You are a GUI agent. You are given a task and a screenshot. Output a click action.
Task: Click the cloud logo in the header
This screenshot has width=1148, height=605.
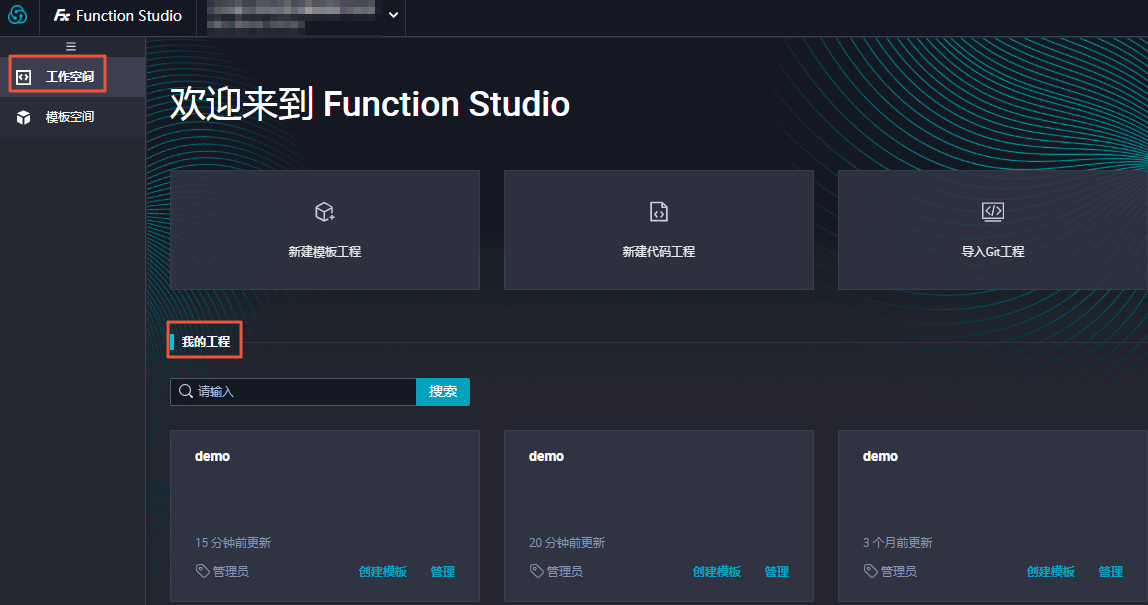point(18,15)
